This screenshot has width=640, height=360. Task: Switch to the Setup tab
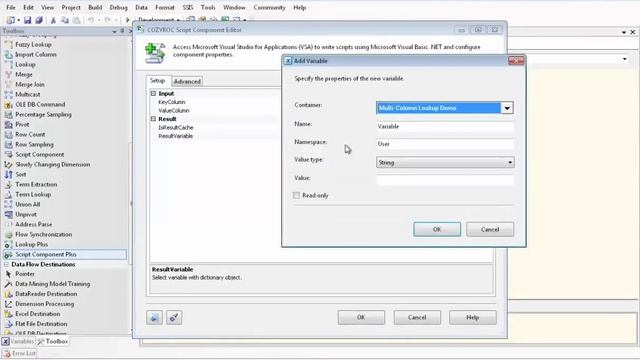(x=158, y=81)
